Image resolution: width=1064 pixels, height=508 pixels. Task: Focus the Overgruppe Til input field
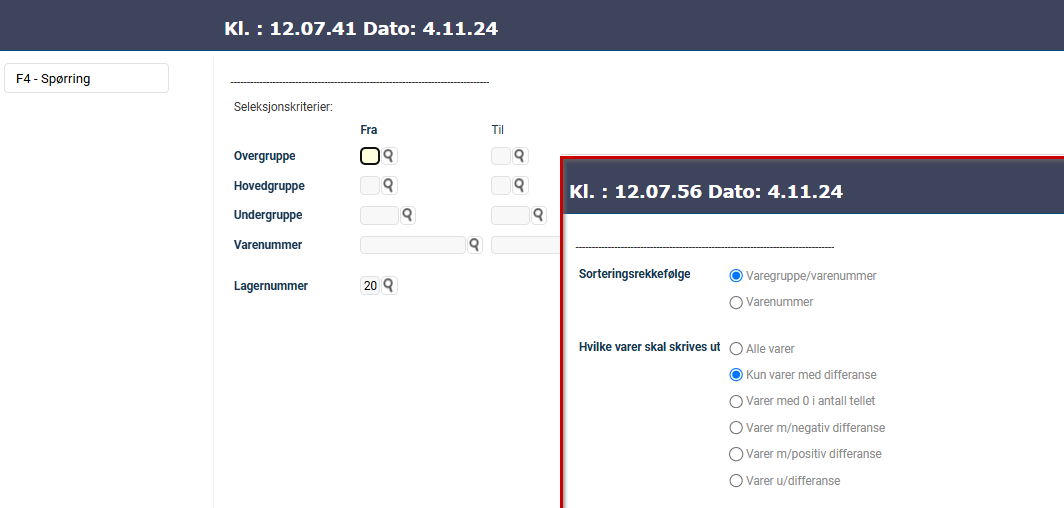tap(501, 156)
